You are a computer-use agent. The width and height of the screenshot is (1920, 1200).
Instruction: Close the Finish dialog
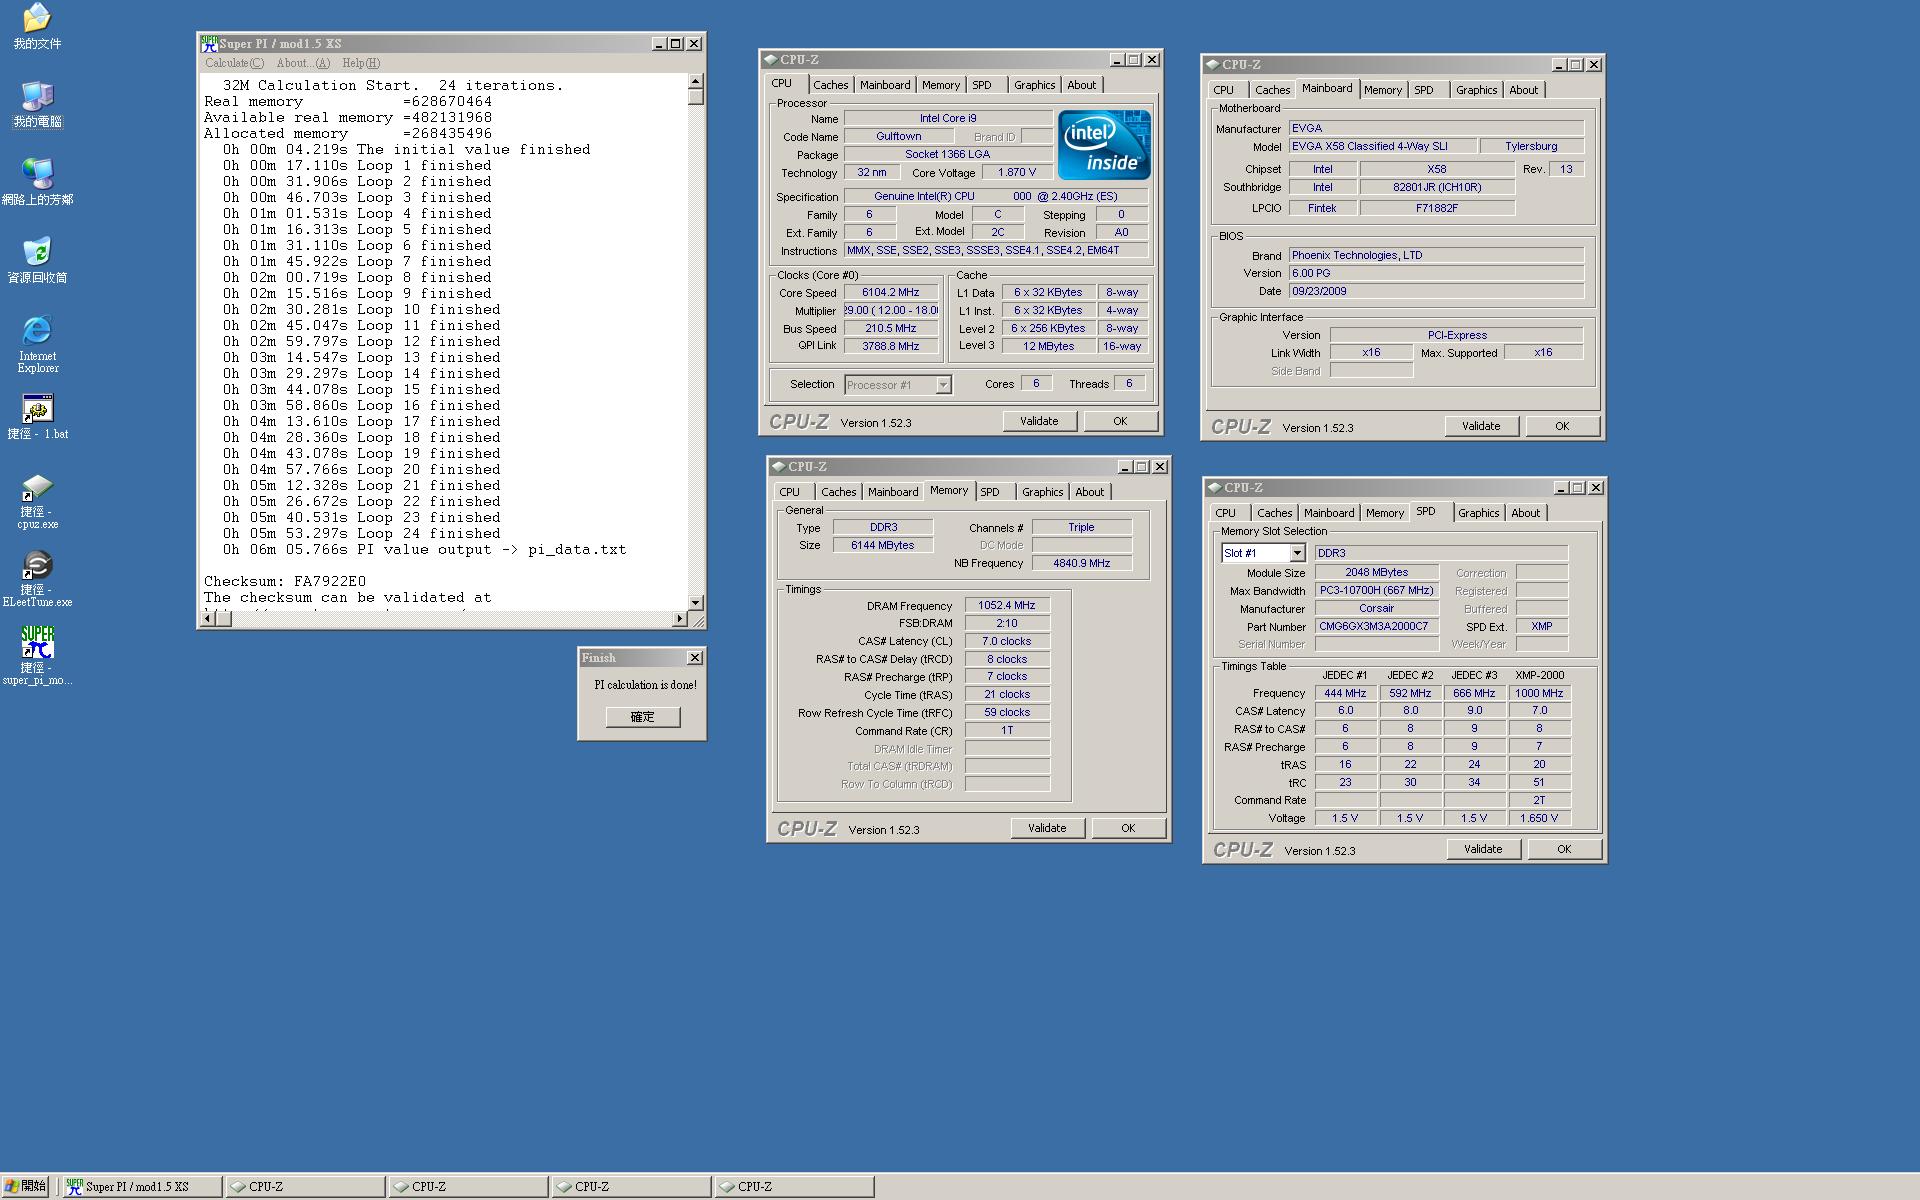[x=694, y=658]
